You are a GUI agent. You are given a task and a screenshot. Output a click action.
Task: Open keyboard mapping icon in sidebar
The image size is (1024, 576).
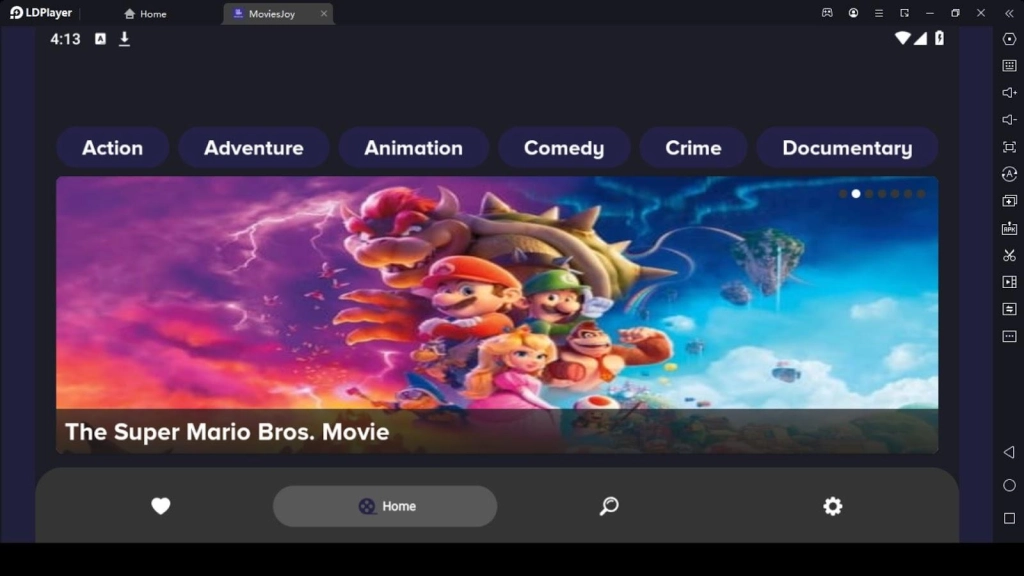point(1009,65)
